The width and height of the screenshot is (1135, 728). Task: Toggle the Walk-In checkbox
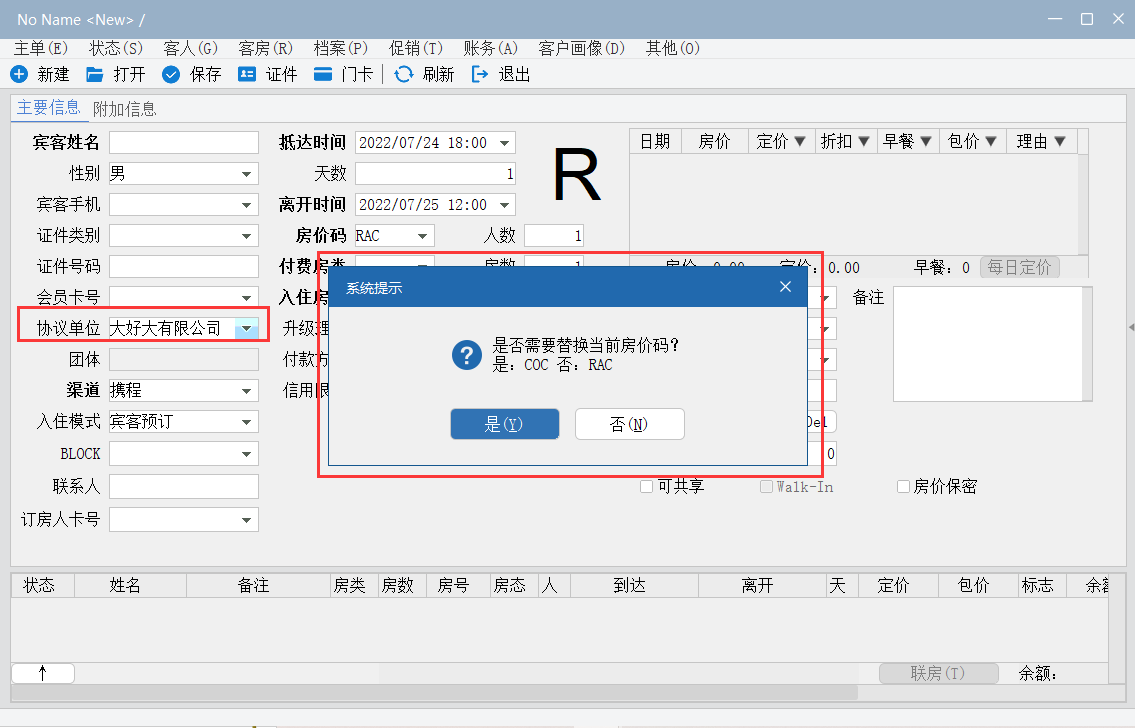click(x=766, y=486)
